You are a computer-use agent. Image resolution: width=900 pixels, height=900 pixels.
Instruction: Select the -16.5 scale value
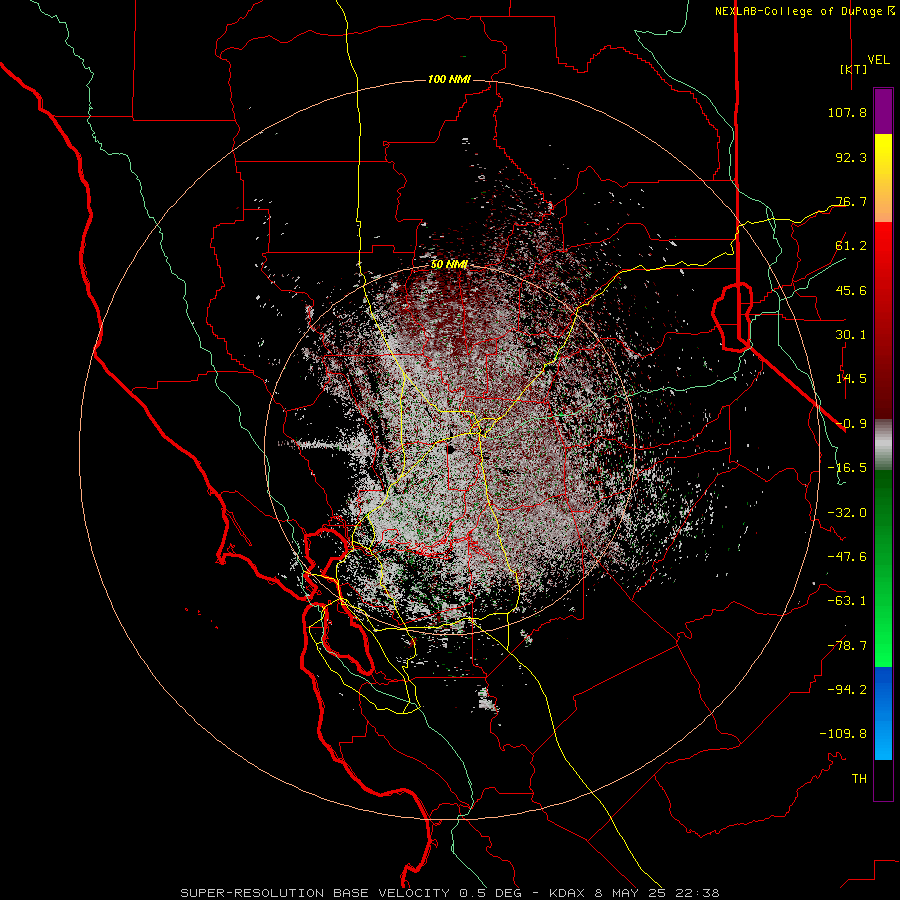847,468
